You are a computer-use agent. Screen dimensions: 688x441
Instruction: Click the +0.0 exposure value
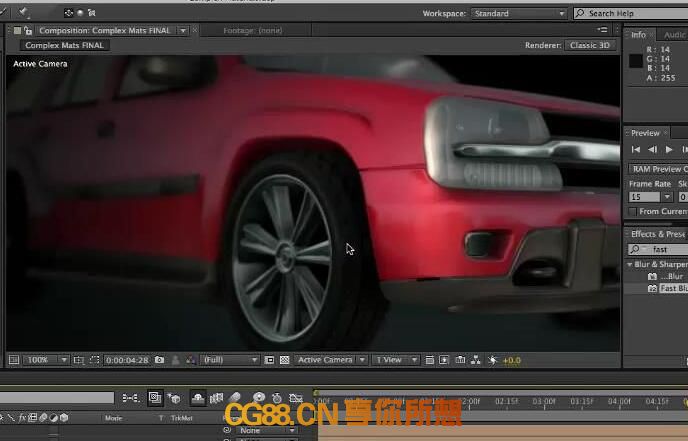coord(512,361)
